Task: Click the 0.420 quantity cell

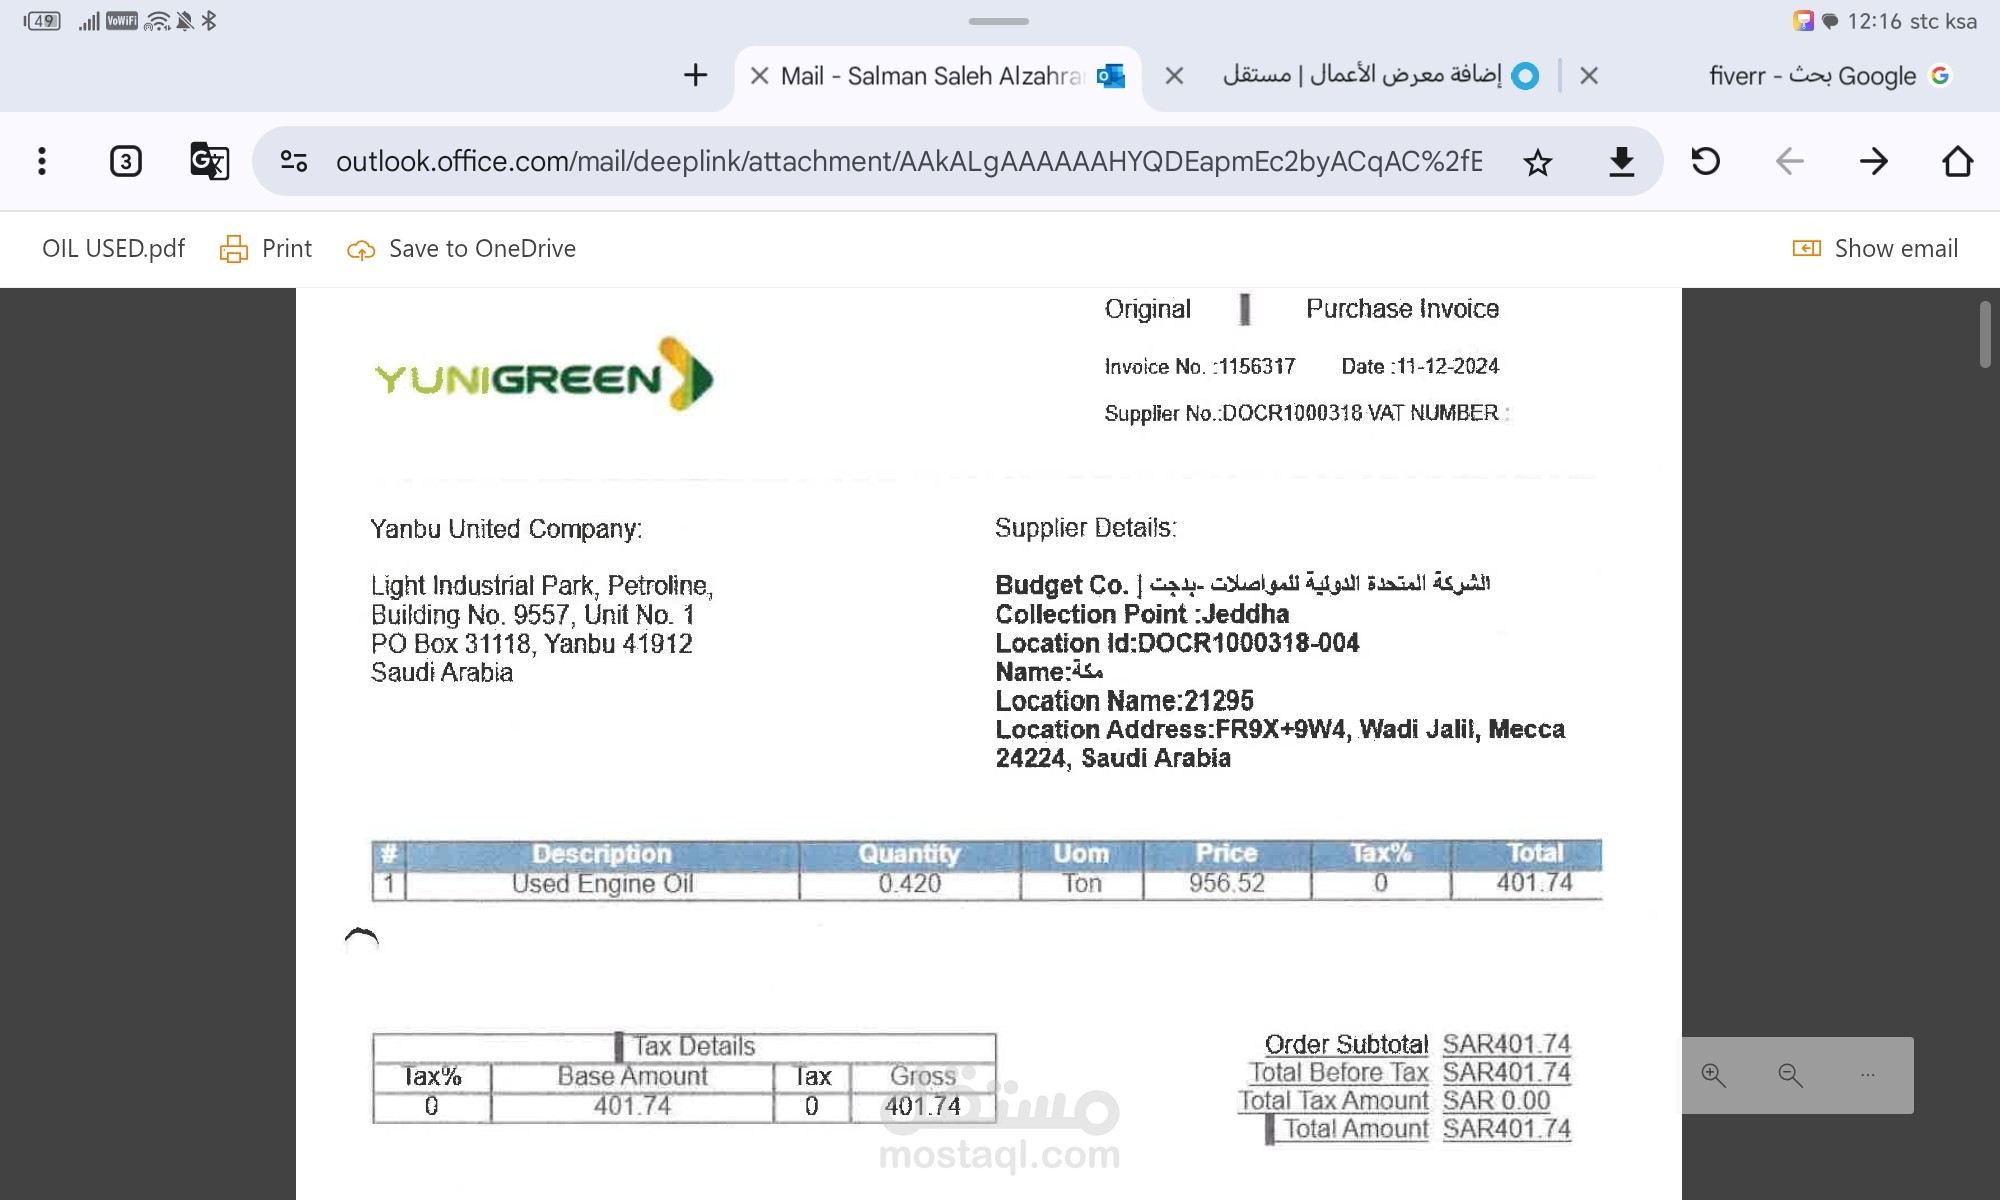Action: [910, 884]
